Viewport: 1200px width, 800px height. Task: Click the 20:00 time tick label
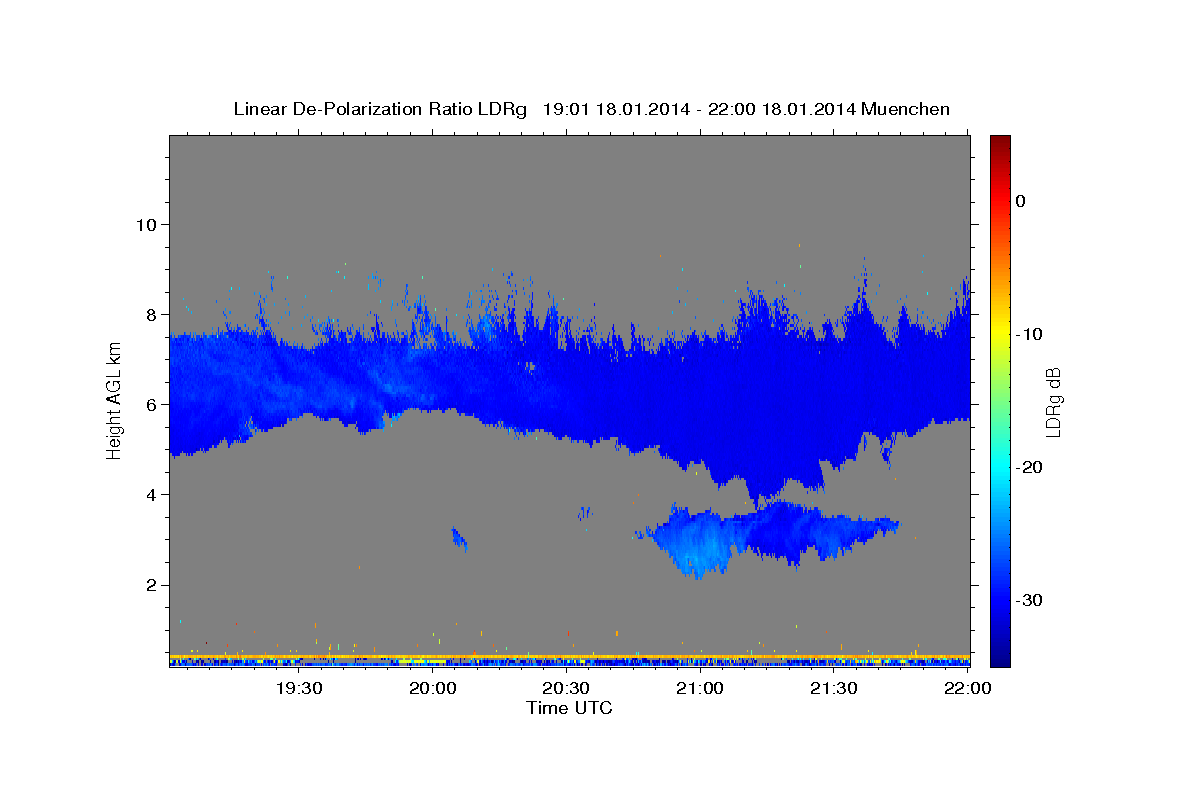[x=433, y=688]
